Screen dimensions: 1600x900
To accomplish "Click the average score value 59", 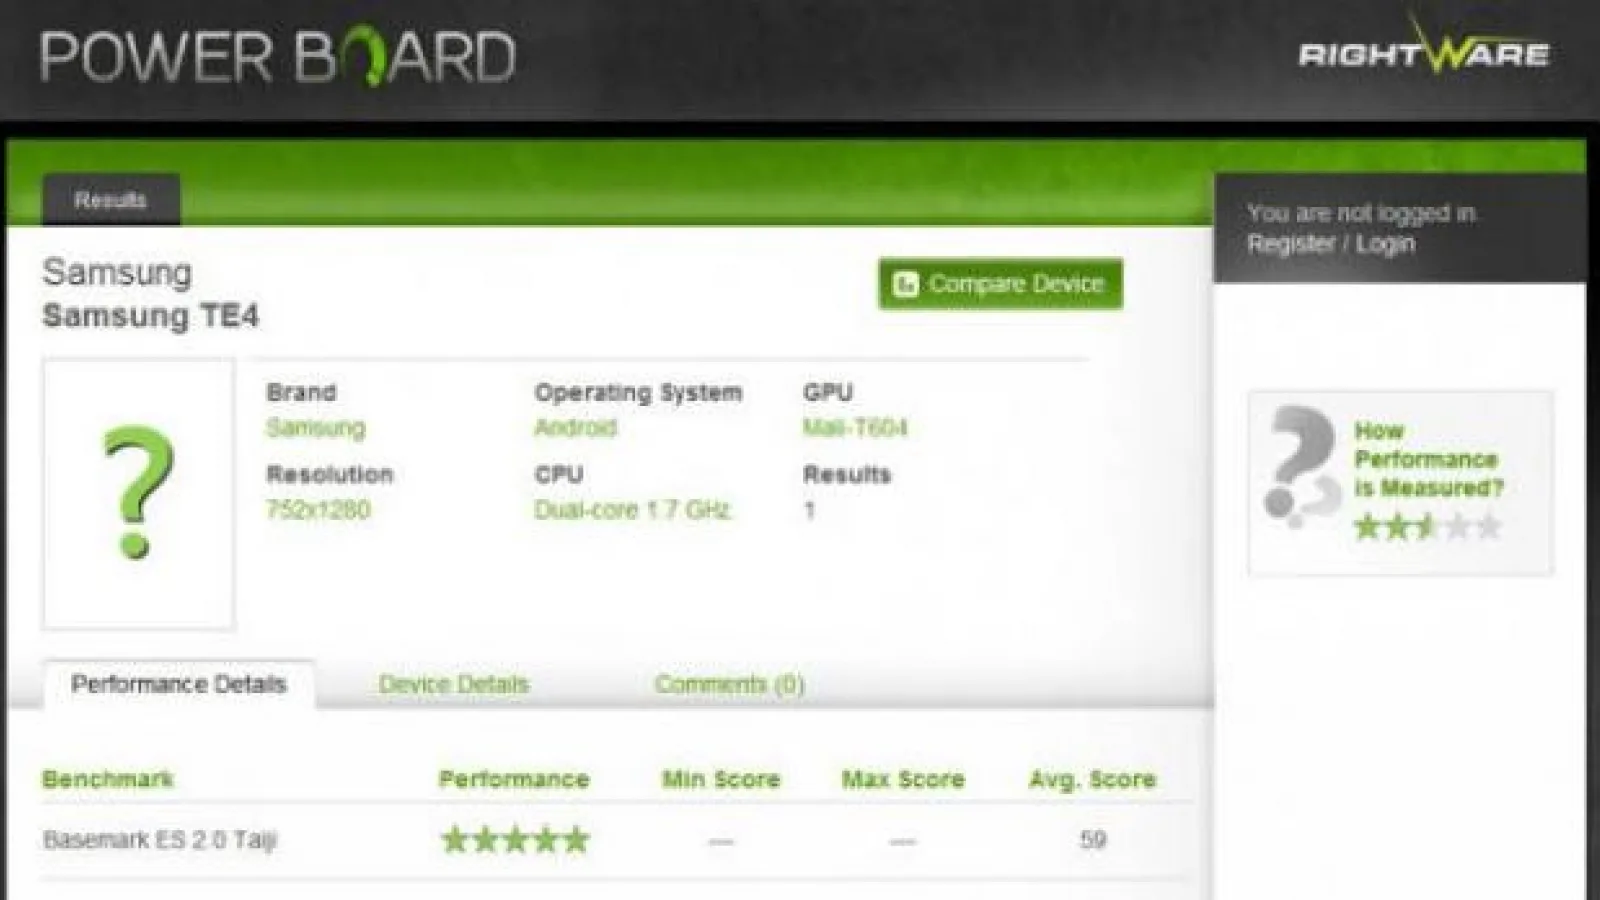I will click(x=1093, y=840).
